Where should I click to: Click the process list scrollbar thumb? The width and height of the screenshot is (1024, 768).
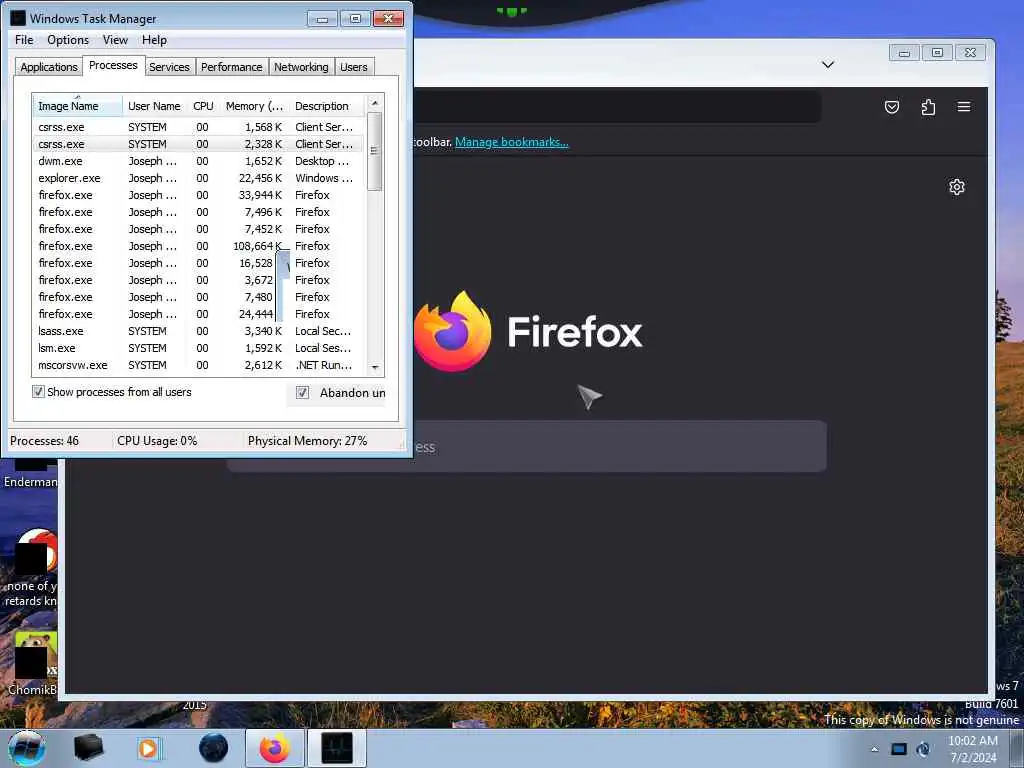(x=374, y=152)
